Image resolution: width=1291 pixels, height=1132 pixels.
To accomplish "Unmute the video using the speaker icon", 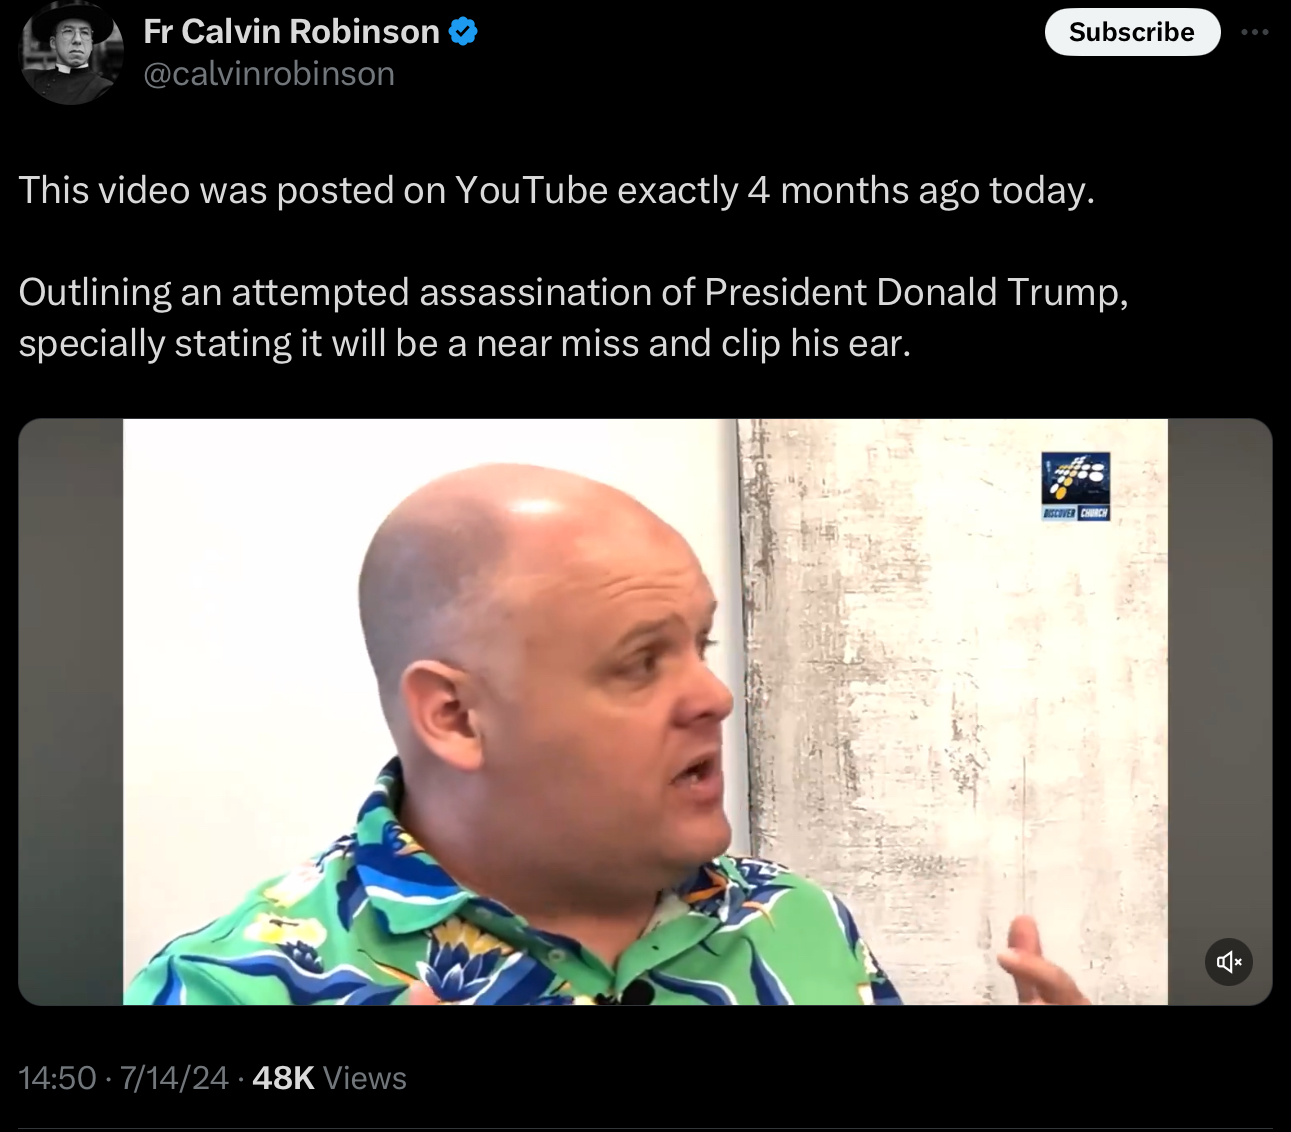I will 1229,962.
